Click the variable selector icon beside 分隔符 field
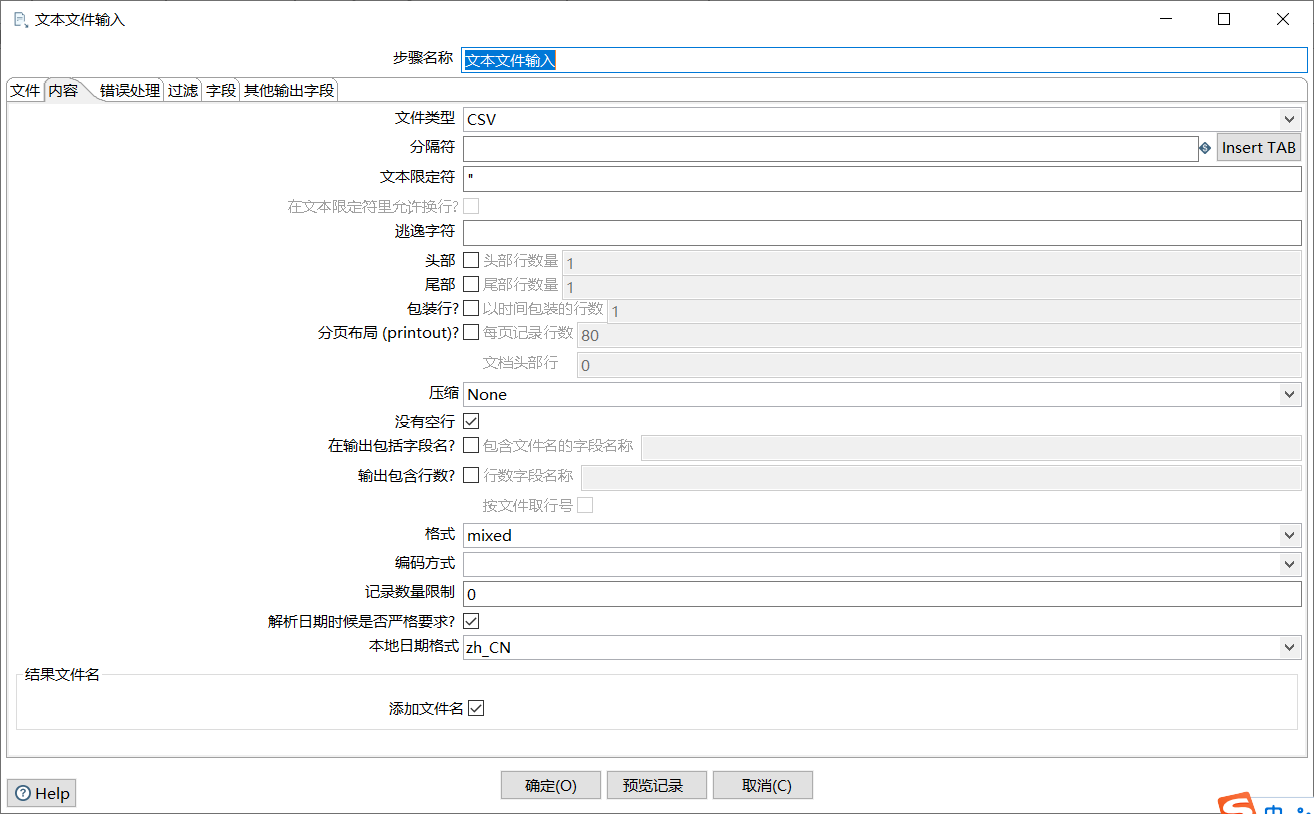 pos(1203,147)
